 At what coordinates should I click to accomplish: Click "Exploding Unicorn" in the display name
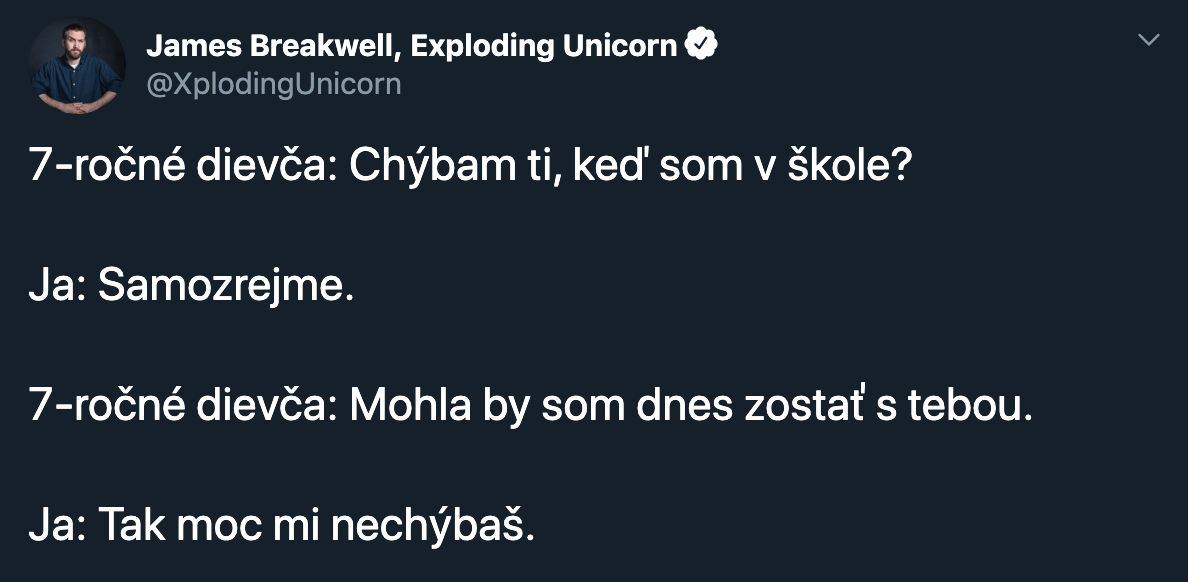point(544,46)
